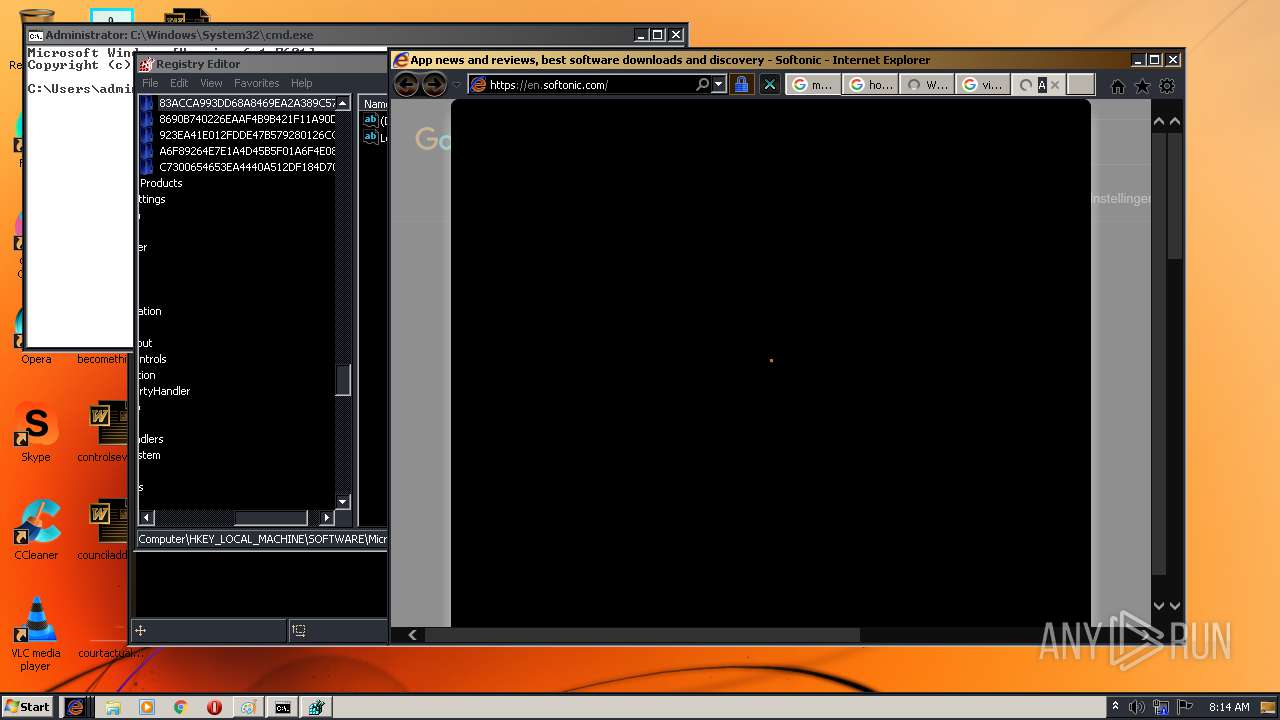The height and width of the screenshot is (720, 1280).
Task: Open Windows Explorer from taskbar
Action: 113,707
